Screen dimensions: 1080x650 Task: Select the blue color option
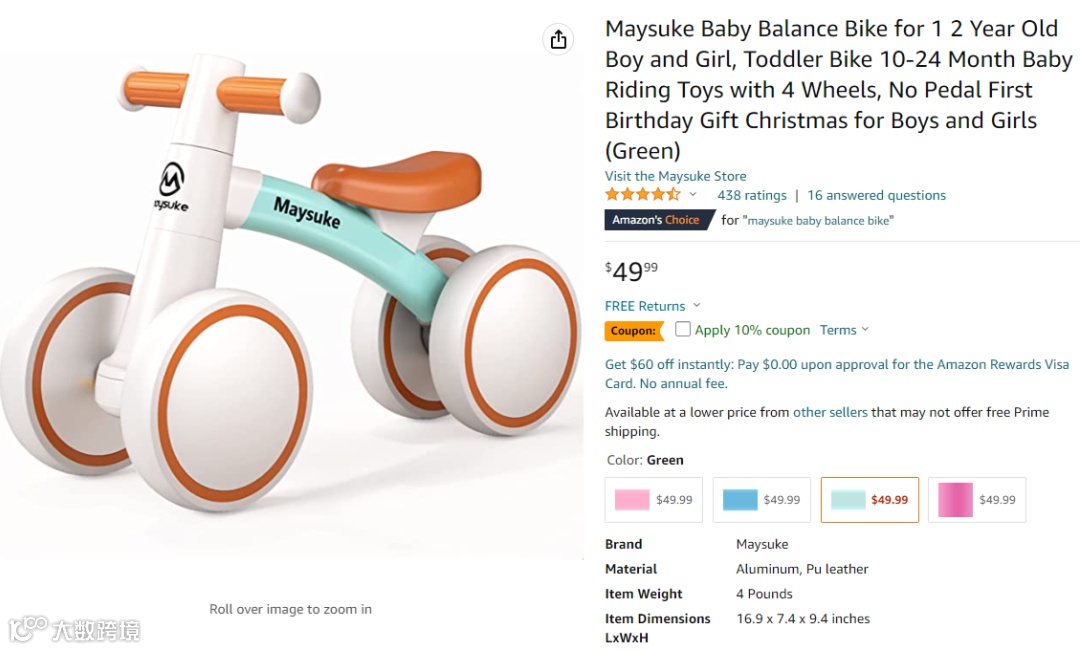click(x=761, y=500)
